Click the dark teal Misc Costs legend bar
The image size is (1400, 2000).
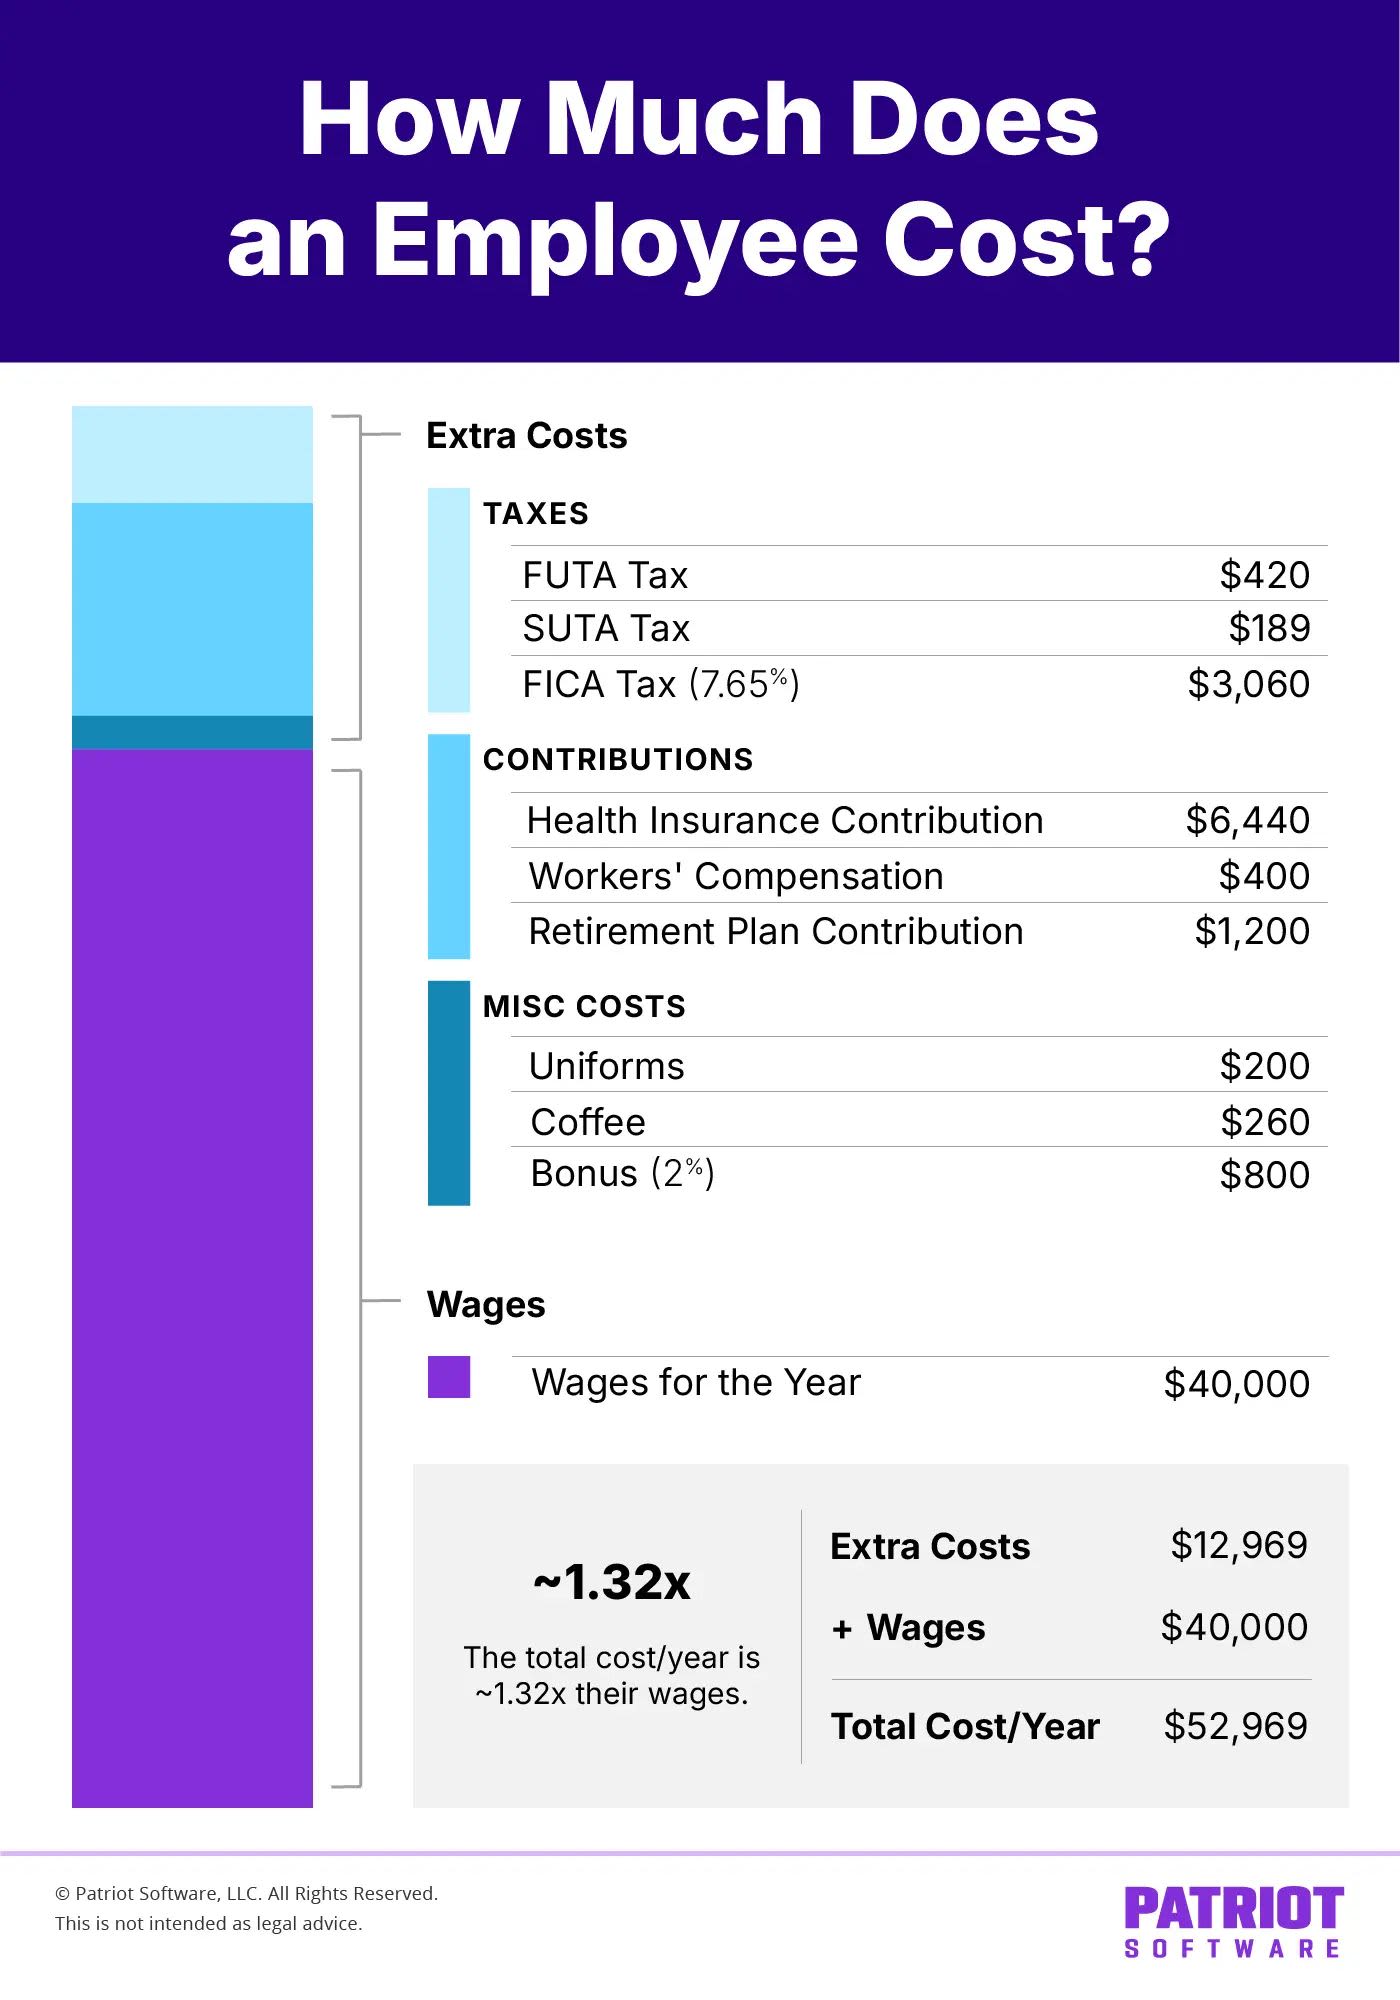(x=449, y=1093)
